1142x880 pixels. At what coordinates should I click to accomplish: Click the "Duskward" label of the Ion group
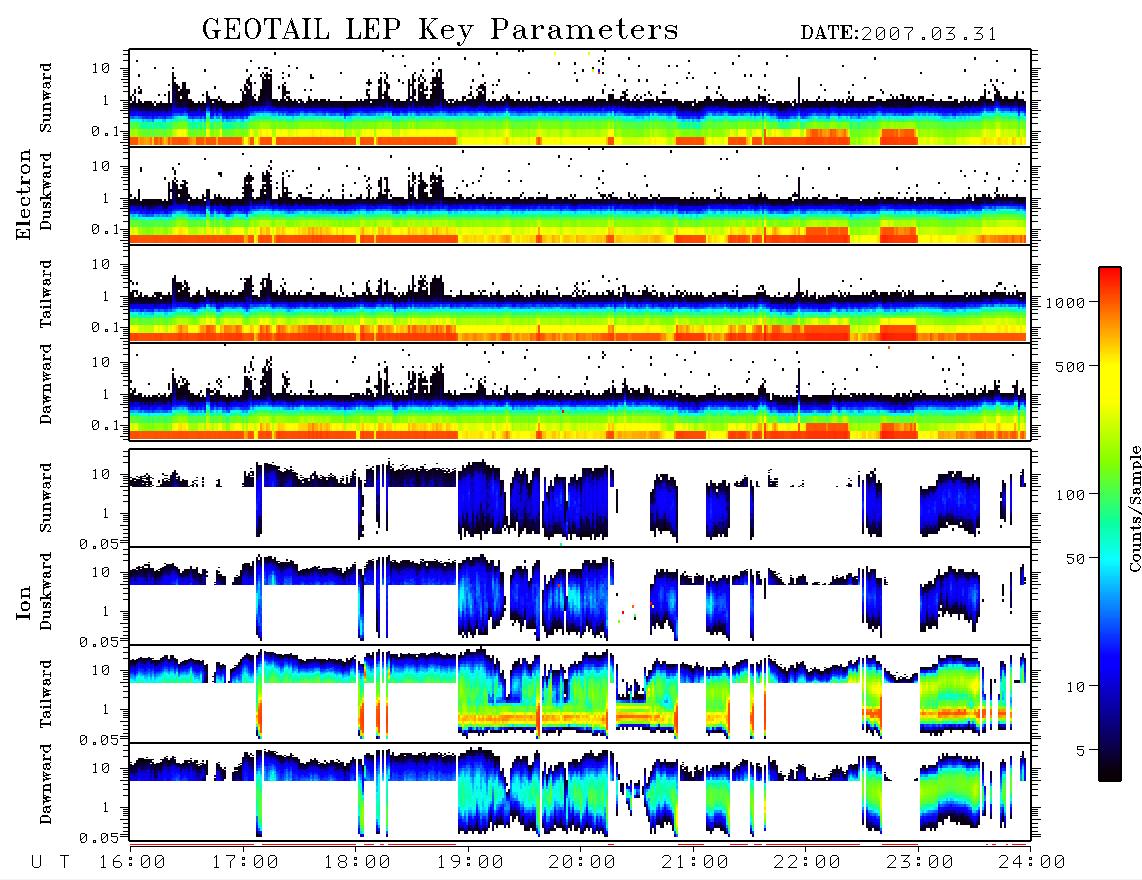coord(46,592)
